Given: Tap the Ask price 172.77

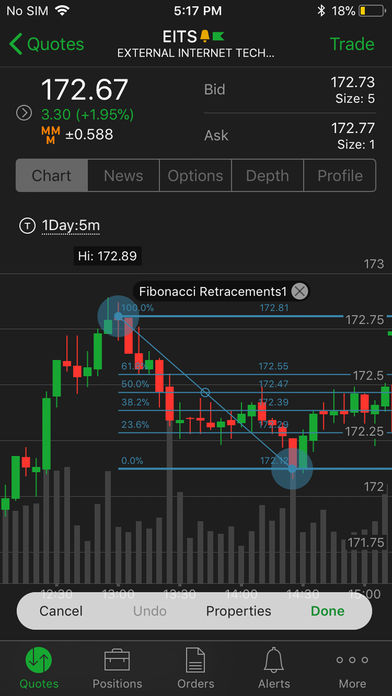Looking at the screenshot, I should (x=353, y=128).
